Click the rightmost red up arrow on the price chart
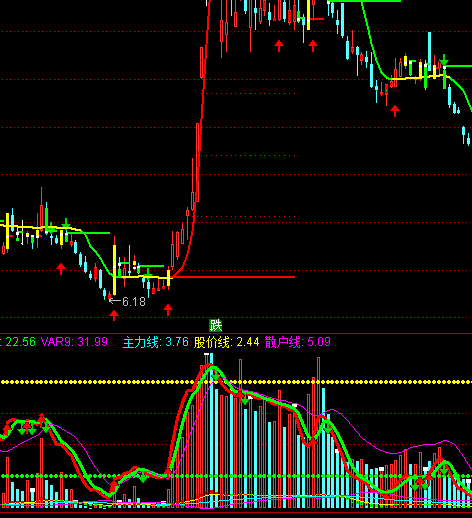The width and height of the screenshot is (472, 518). coord(395,111)
